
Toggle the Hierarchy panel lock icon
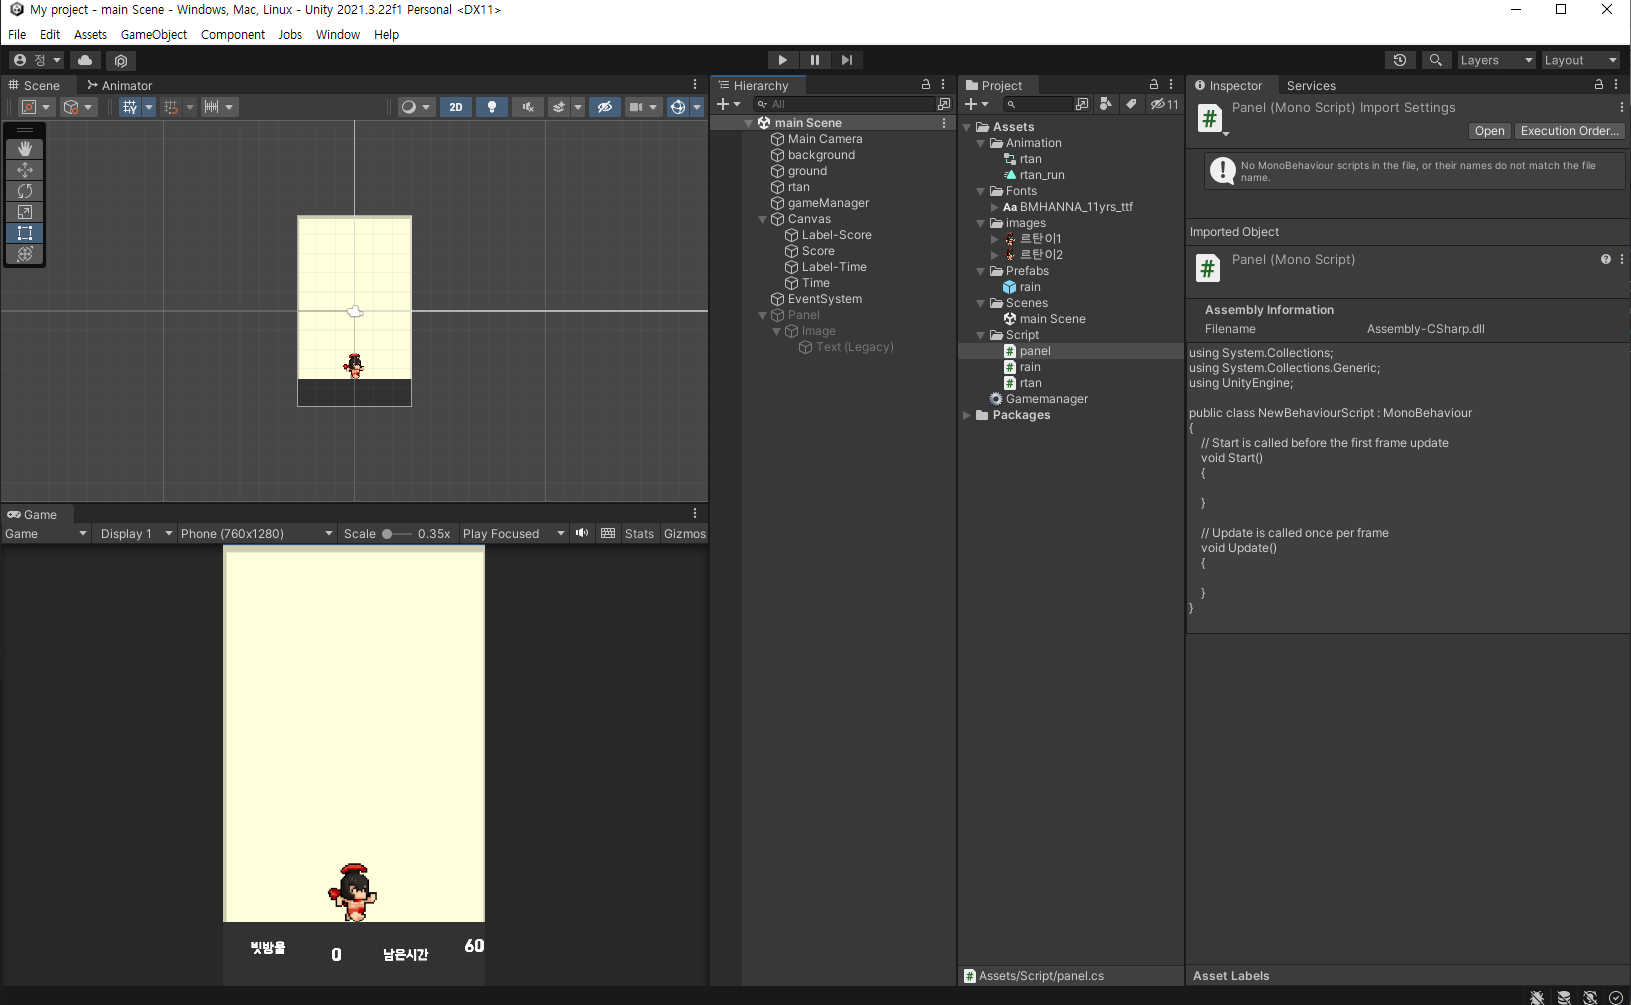[x=926, y=85]
